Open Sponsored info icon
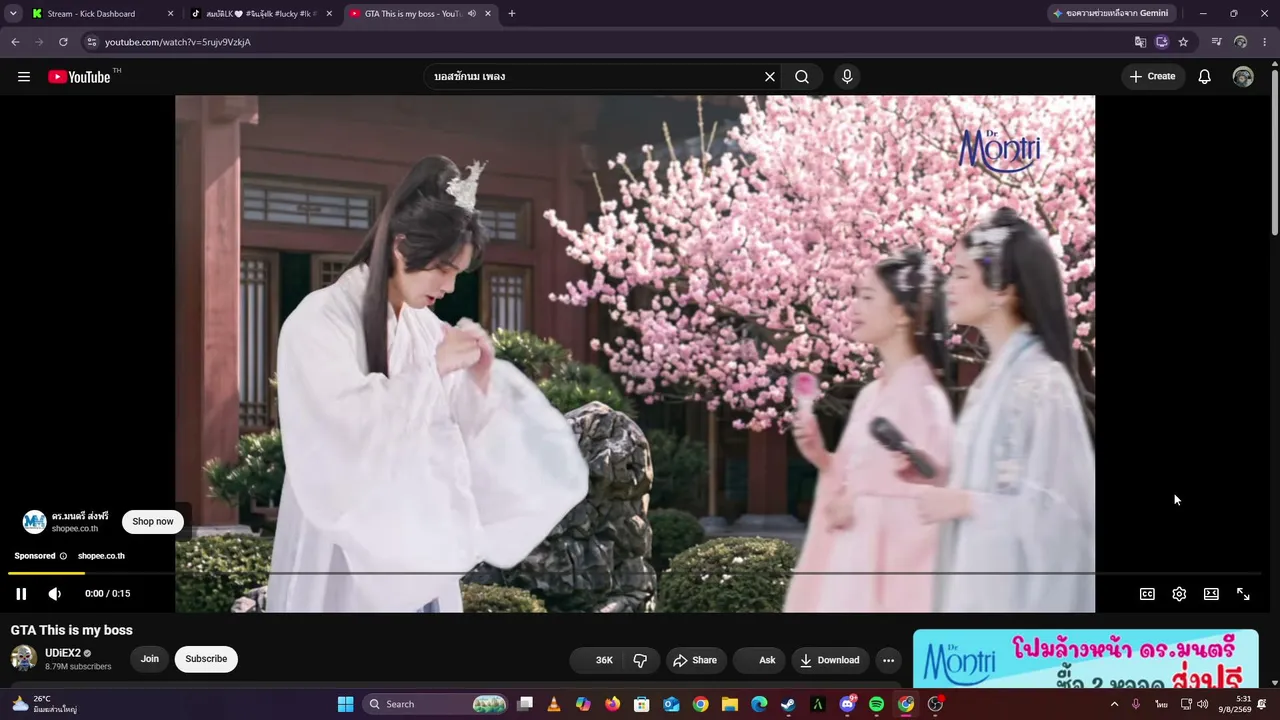 click(x=63, y=556)
